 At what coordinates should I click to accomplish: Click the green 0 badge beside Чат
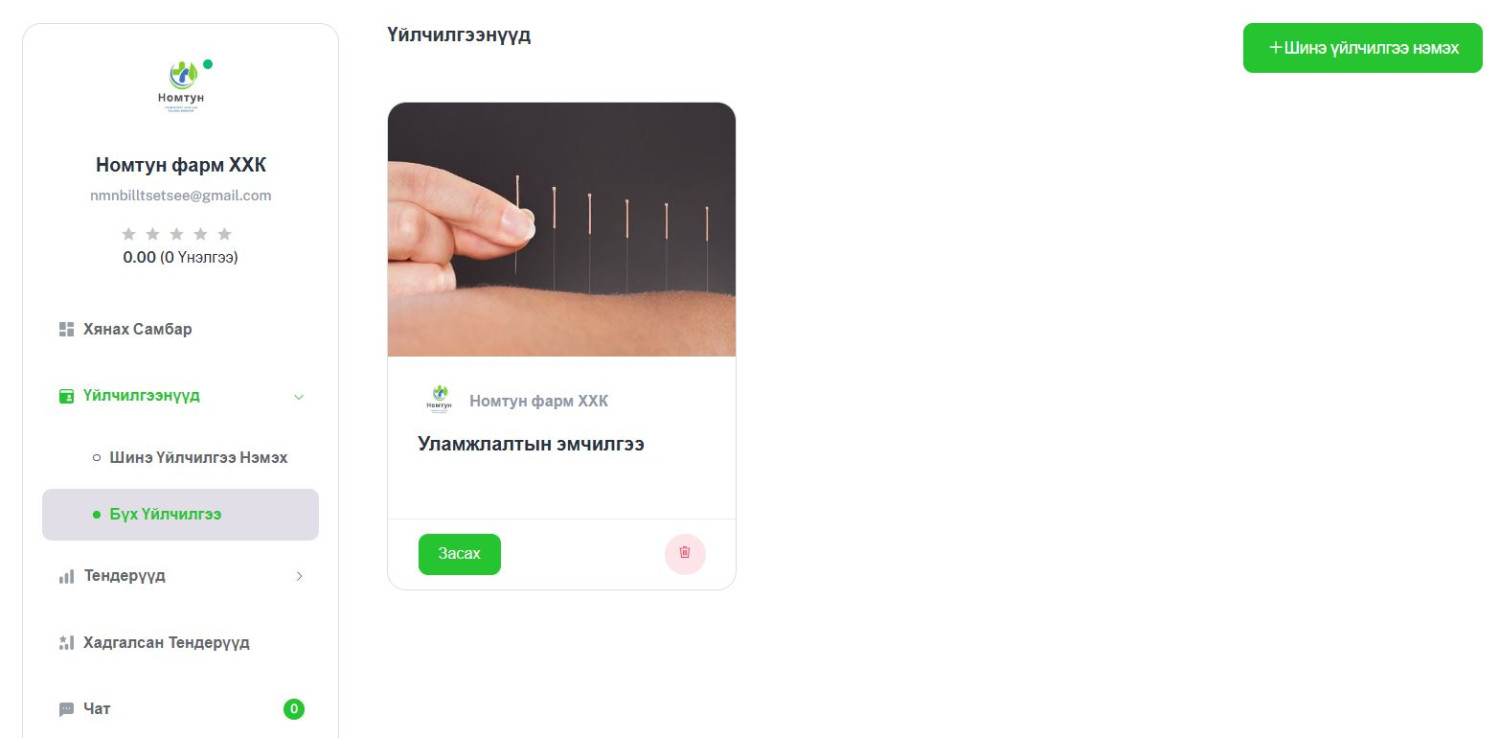click(x=294, y=709)
